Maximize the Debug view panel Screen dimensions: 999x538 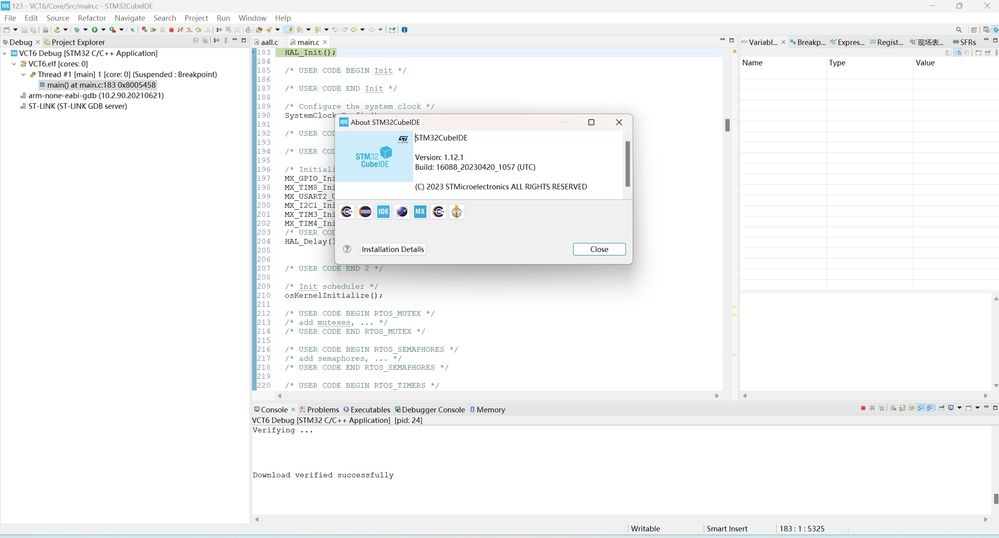point(243,40)
